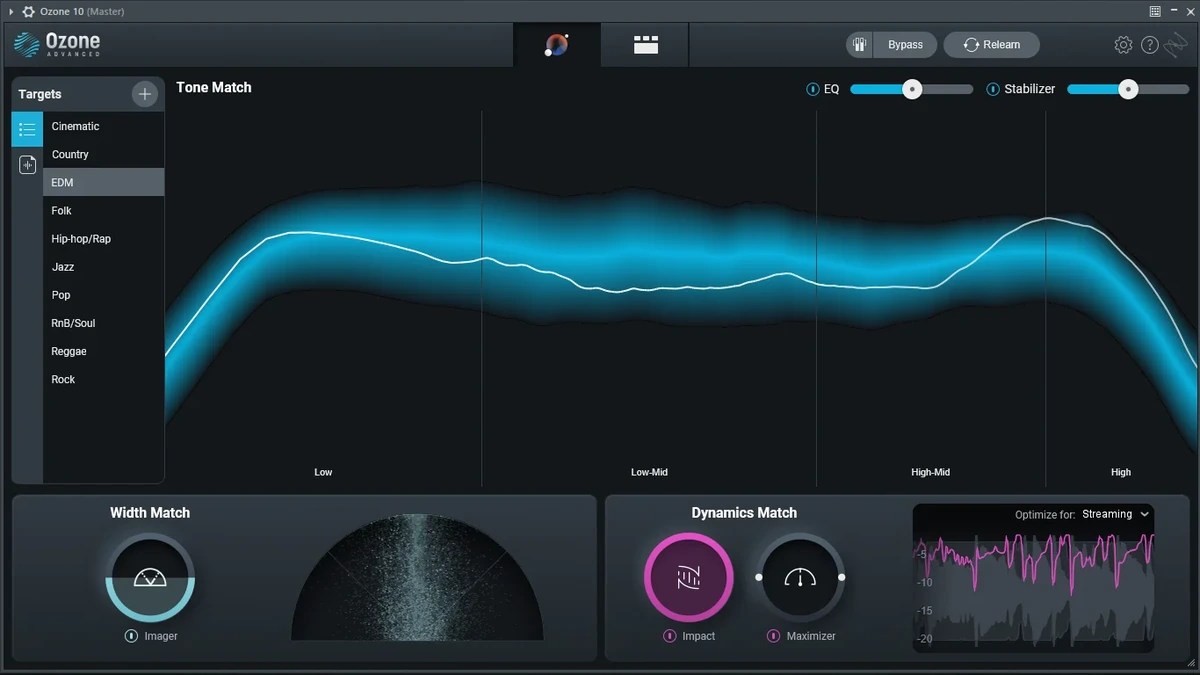Image resolution: width=1200 pixels, height=675 pixels.
Task: Toggle the Stabilizer power button
Action: click(993, 89)
